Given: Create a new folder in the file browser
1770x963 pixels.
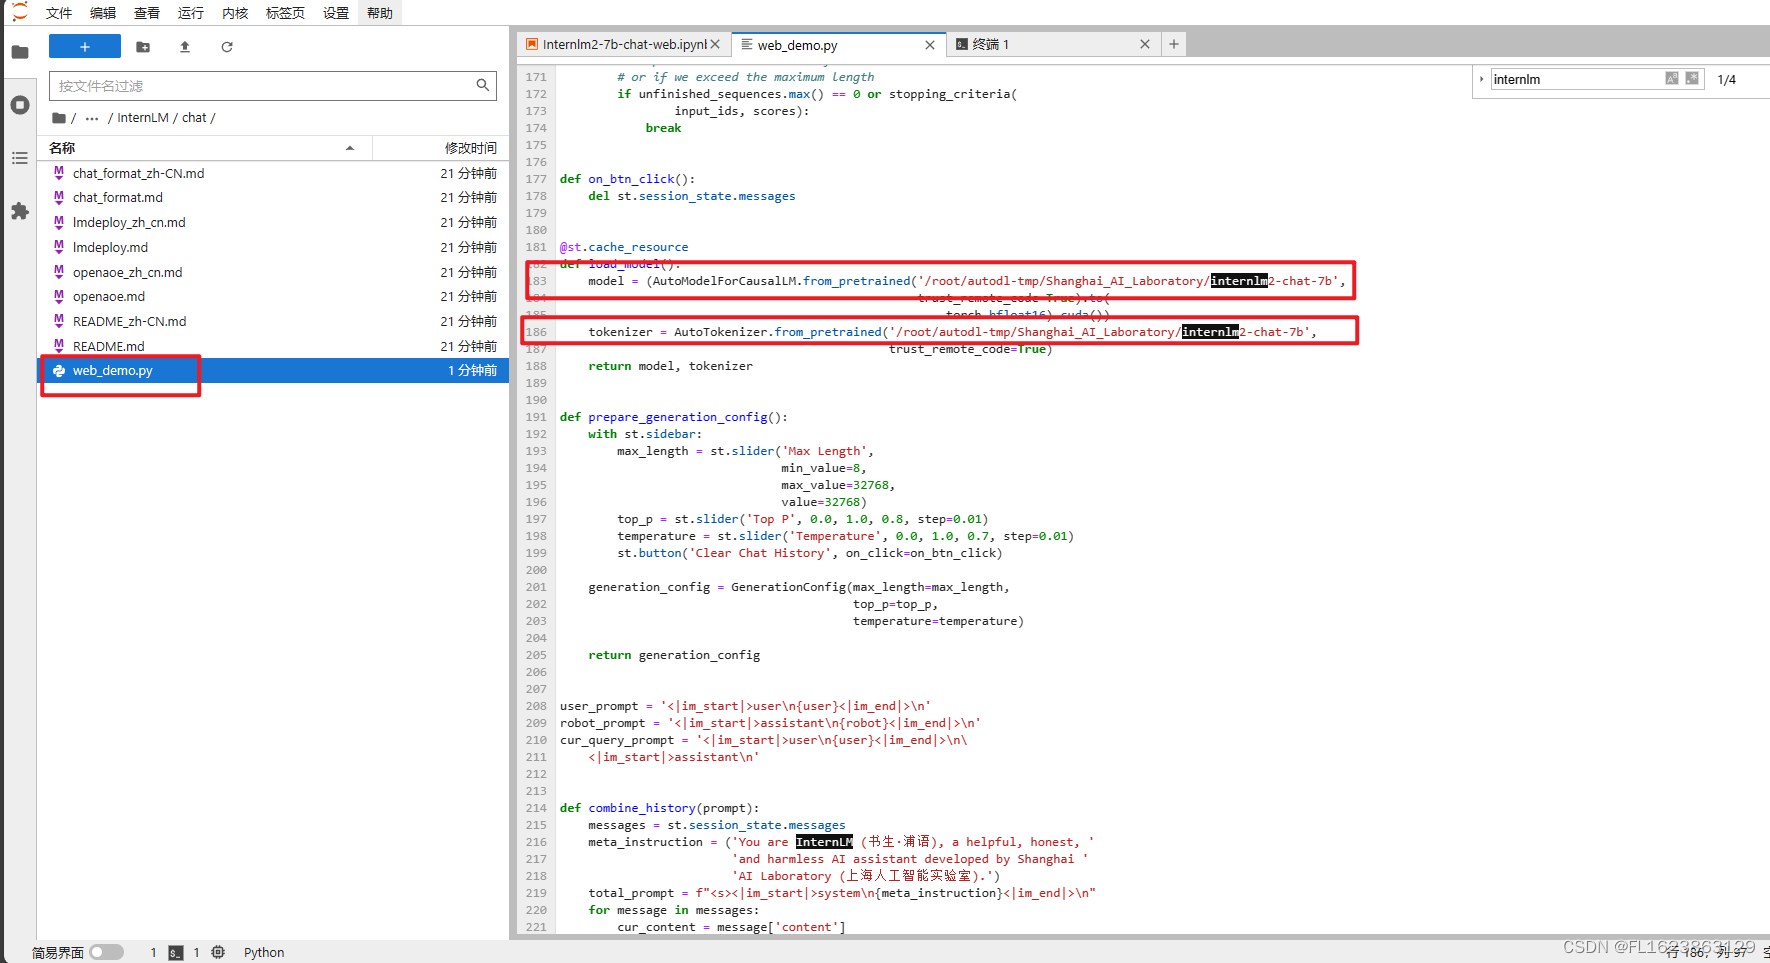Looking at the screenshot, I should [143, 46].
